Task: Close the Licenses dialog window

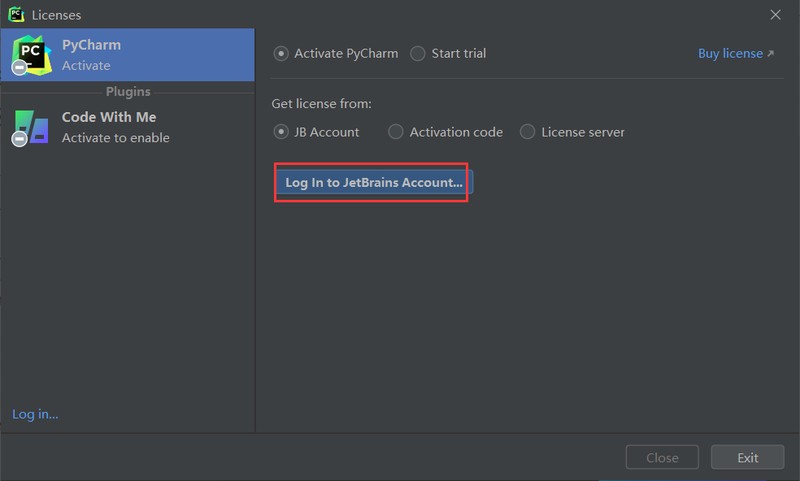Action: 775,15
